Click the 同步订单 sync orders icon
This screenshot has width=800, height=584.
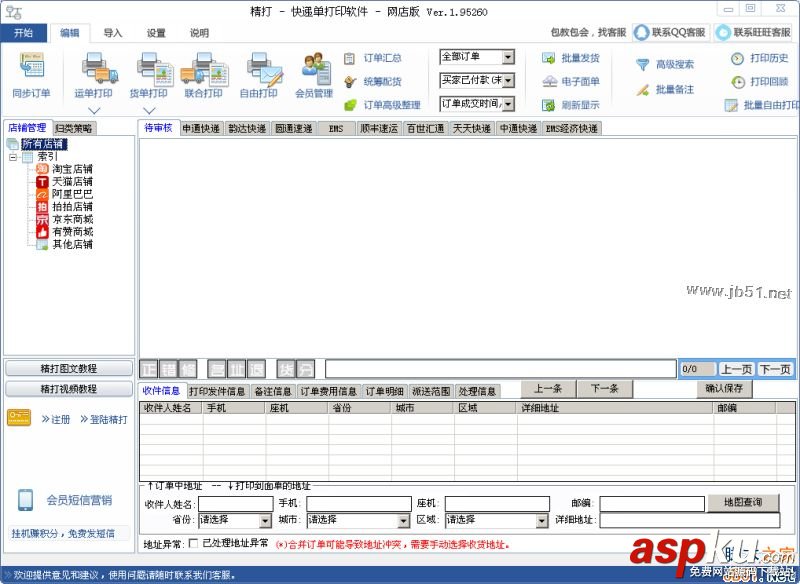tap(31, 75)
